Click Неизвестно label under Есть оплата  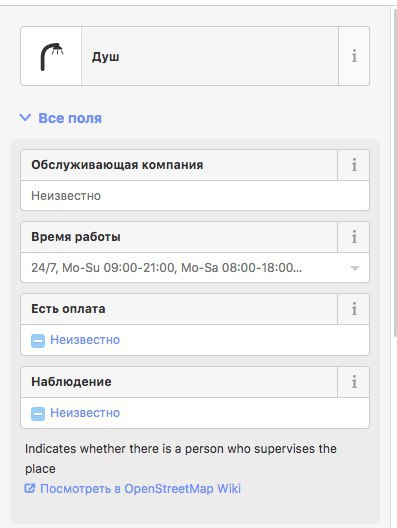(x=85, y=340)
